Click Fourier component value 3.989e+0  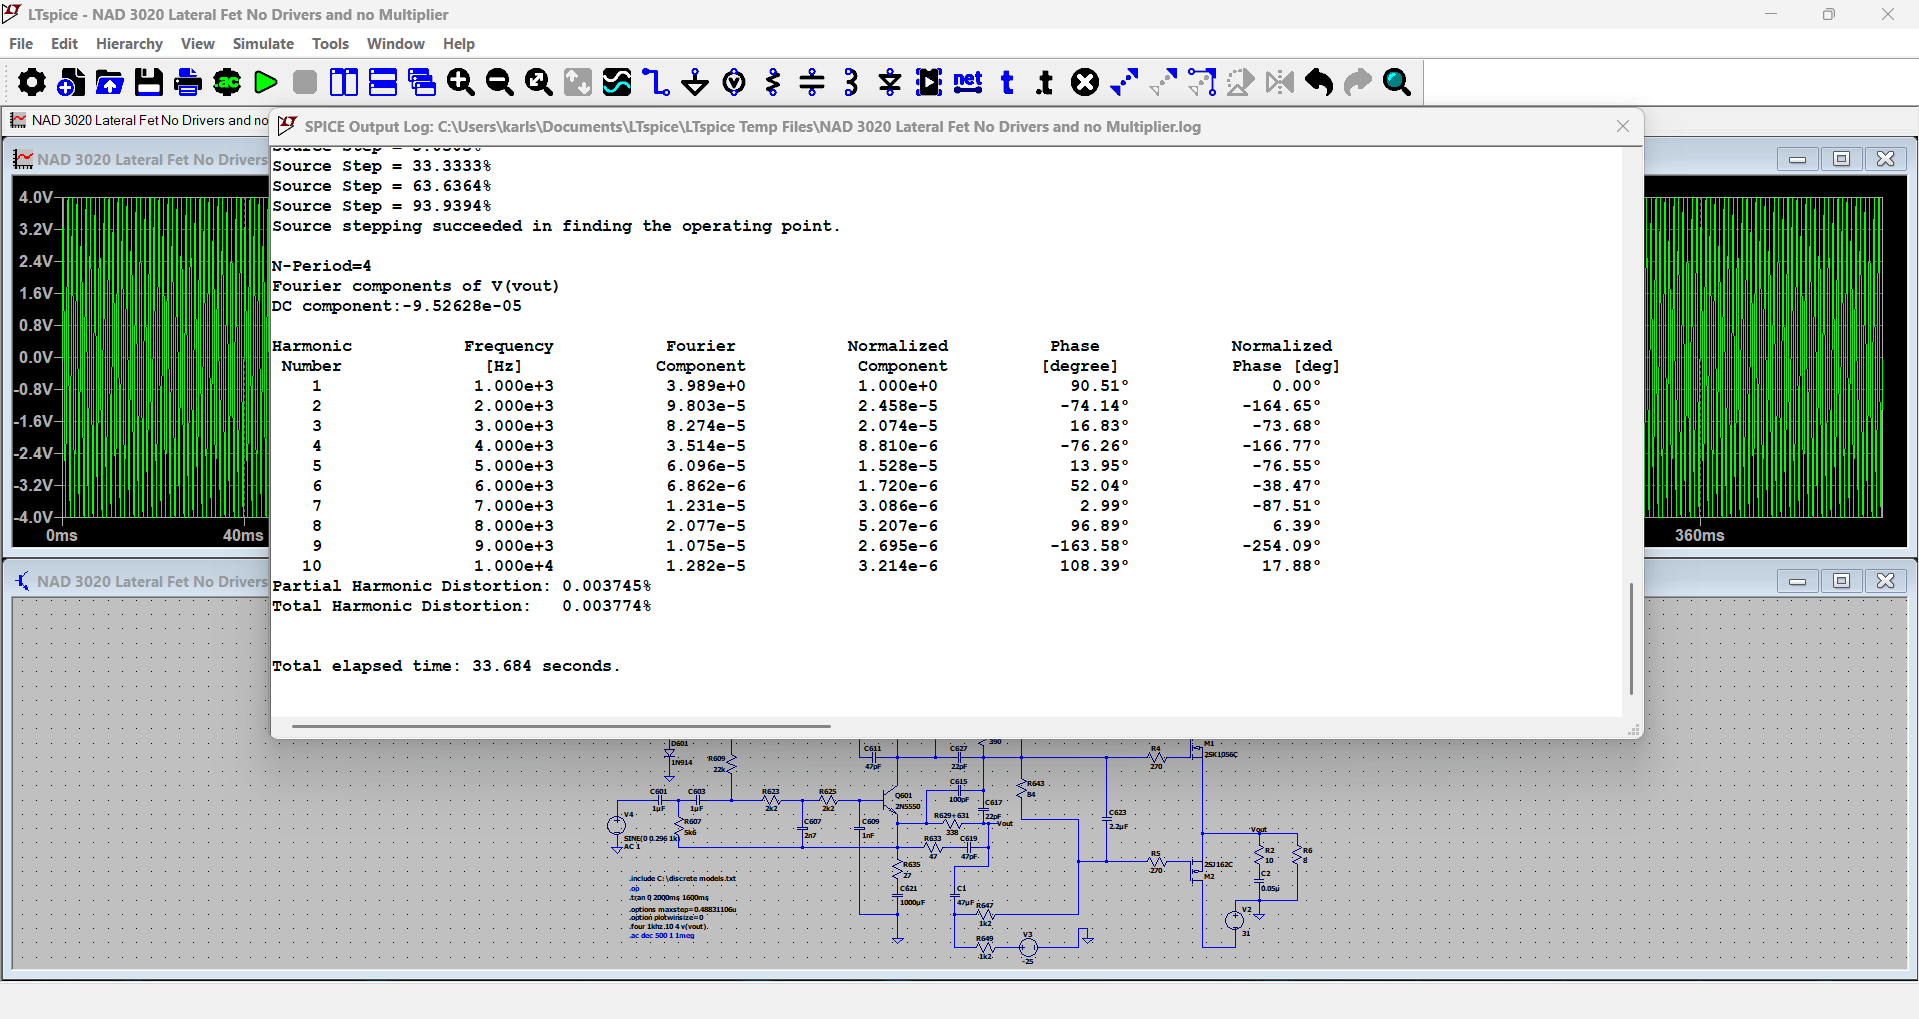[x=706, y=386]
